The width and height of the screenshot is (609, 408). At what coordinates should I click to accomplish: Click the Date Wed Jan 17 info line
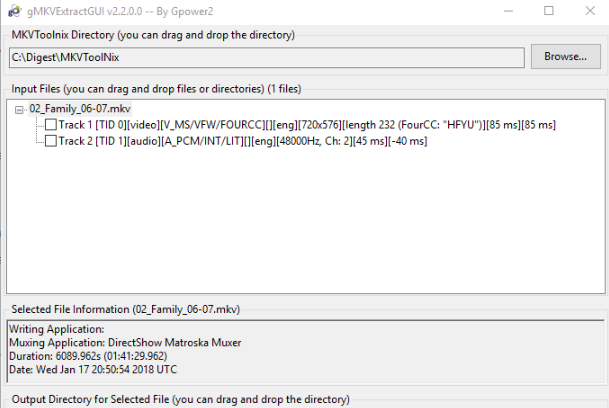93,369
